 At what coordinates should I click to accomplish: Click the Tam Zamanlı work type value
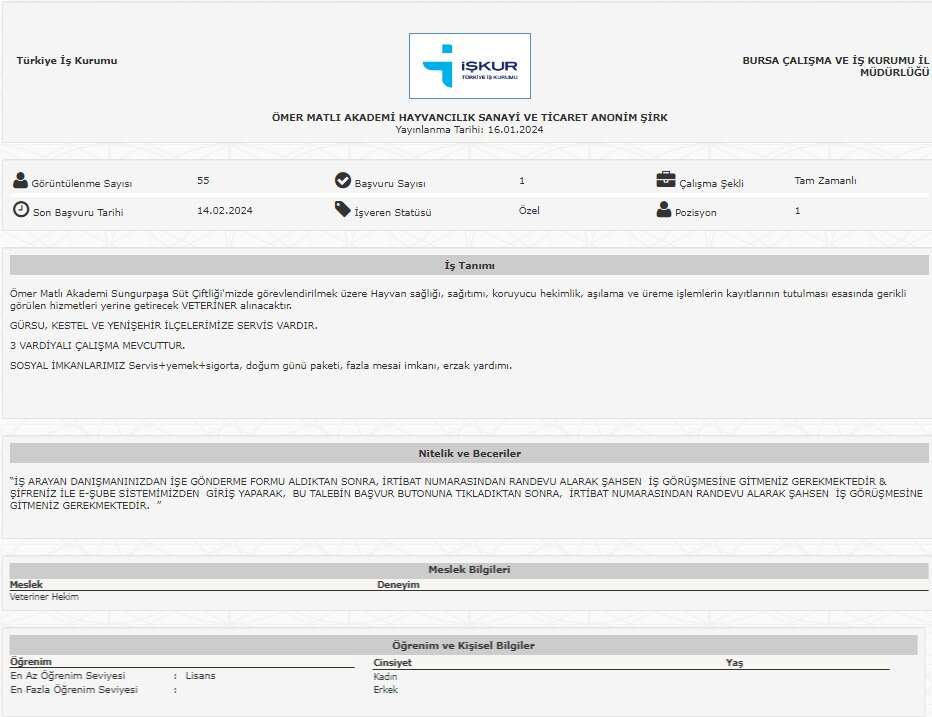point(825,181)
